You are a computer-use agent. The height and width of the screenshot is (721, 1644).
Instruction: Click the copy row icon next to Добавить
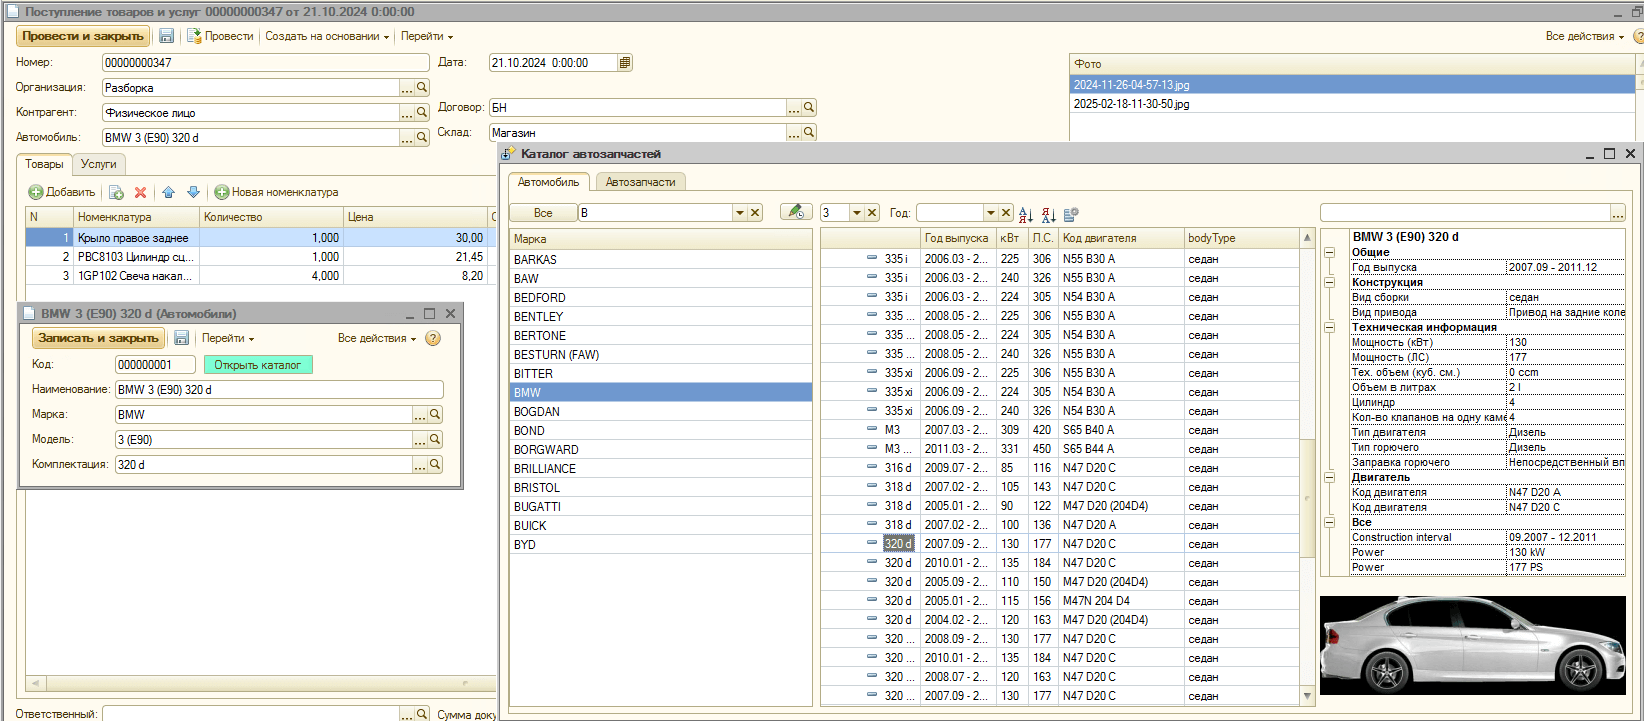pyautogui.click(x=116, y=192)
